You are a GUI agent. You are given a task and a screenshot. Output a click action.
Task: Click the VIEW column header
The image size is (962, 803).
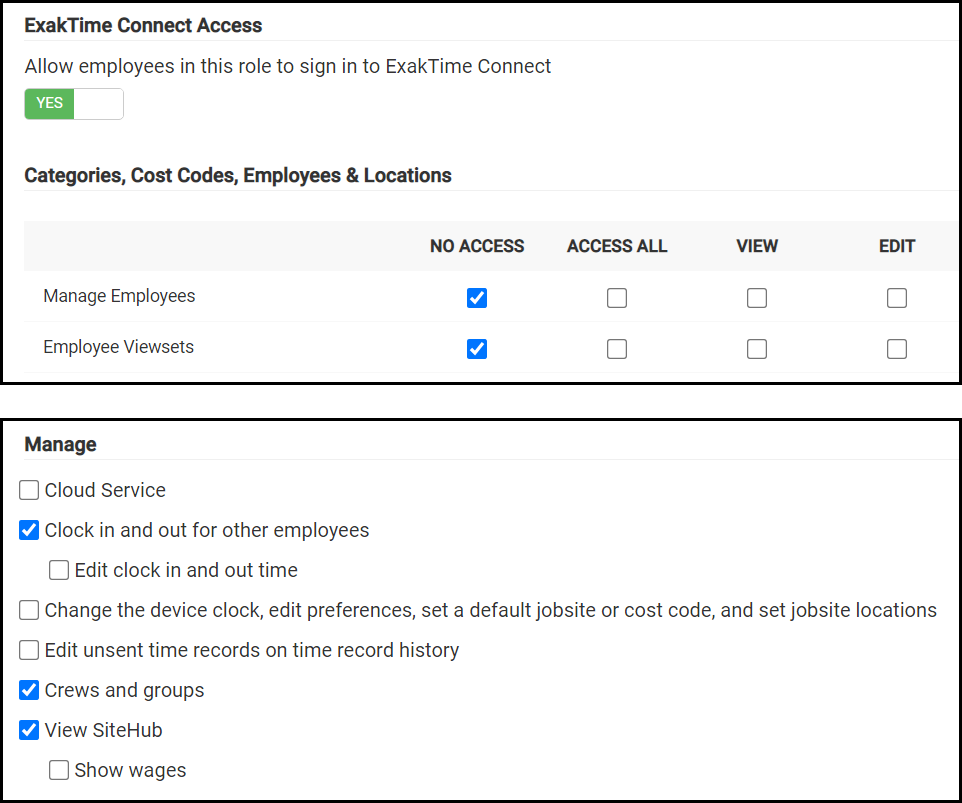click(x=756, y=246)
